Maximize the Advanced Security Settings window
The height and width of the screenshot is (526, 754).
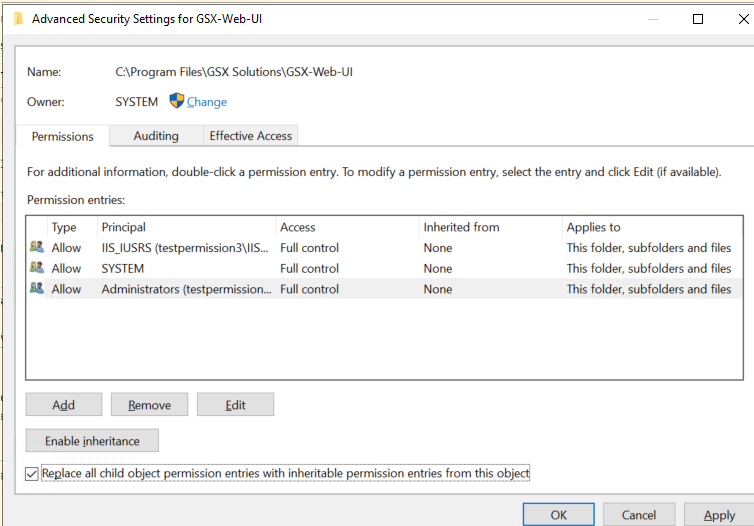tap(698, 19)
